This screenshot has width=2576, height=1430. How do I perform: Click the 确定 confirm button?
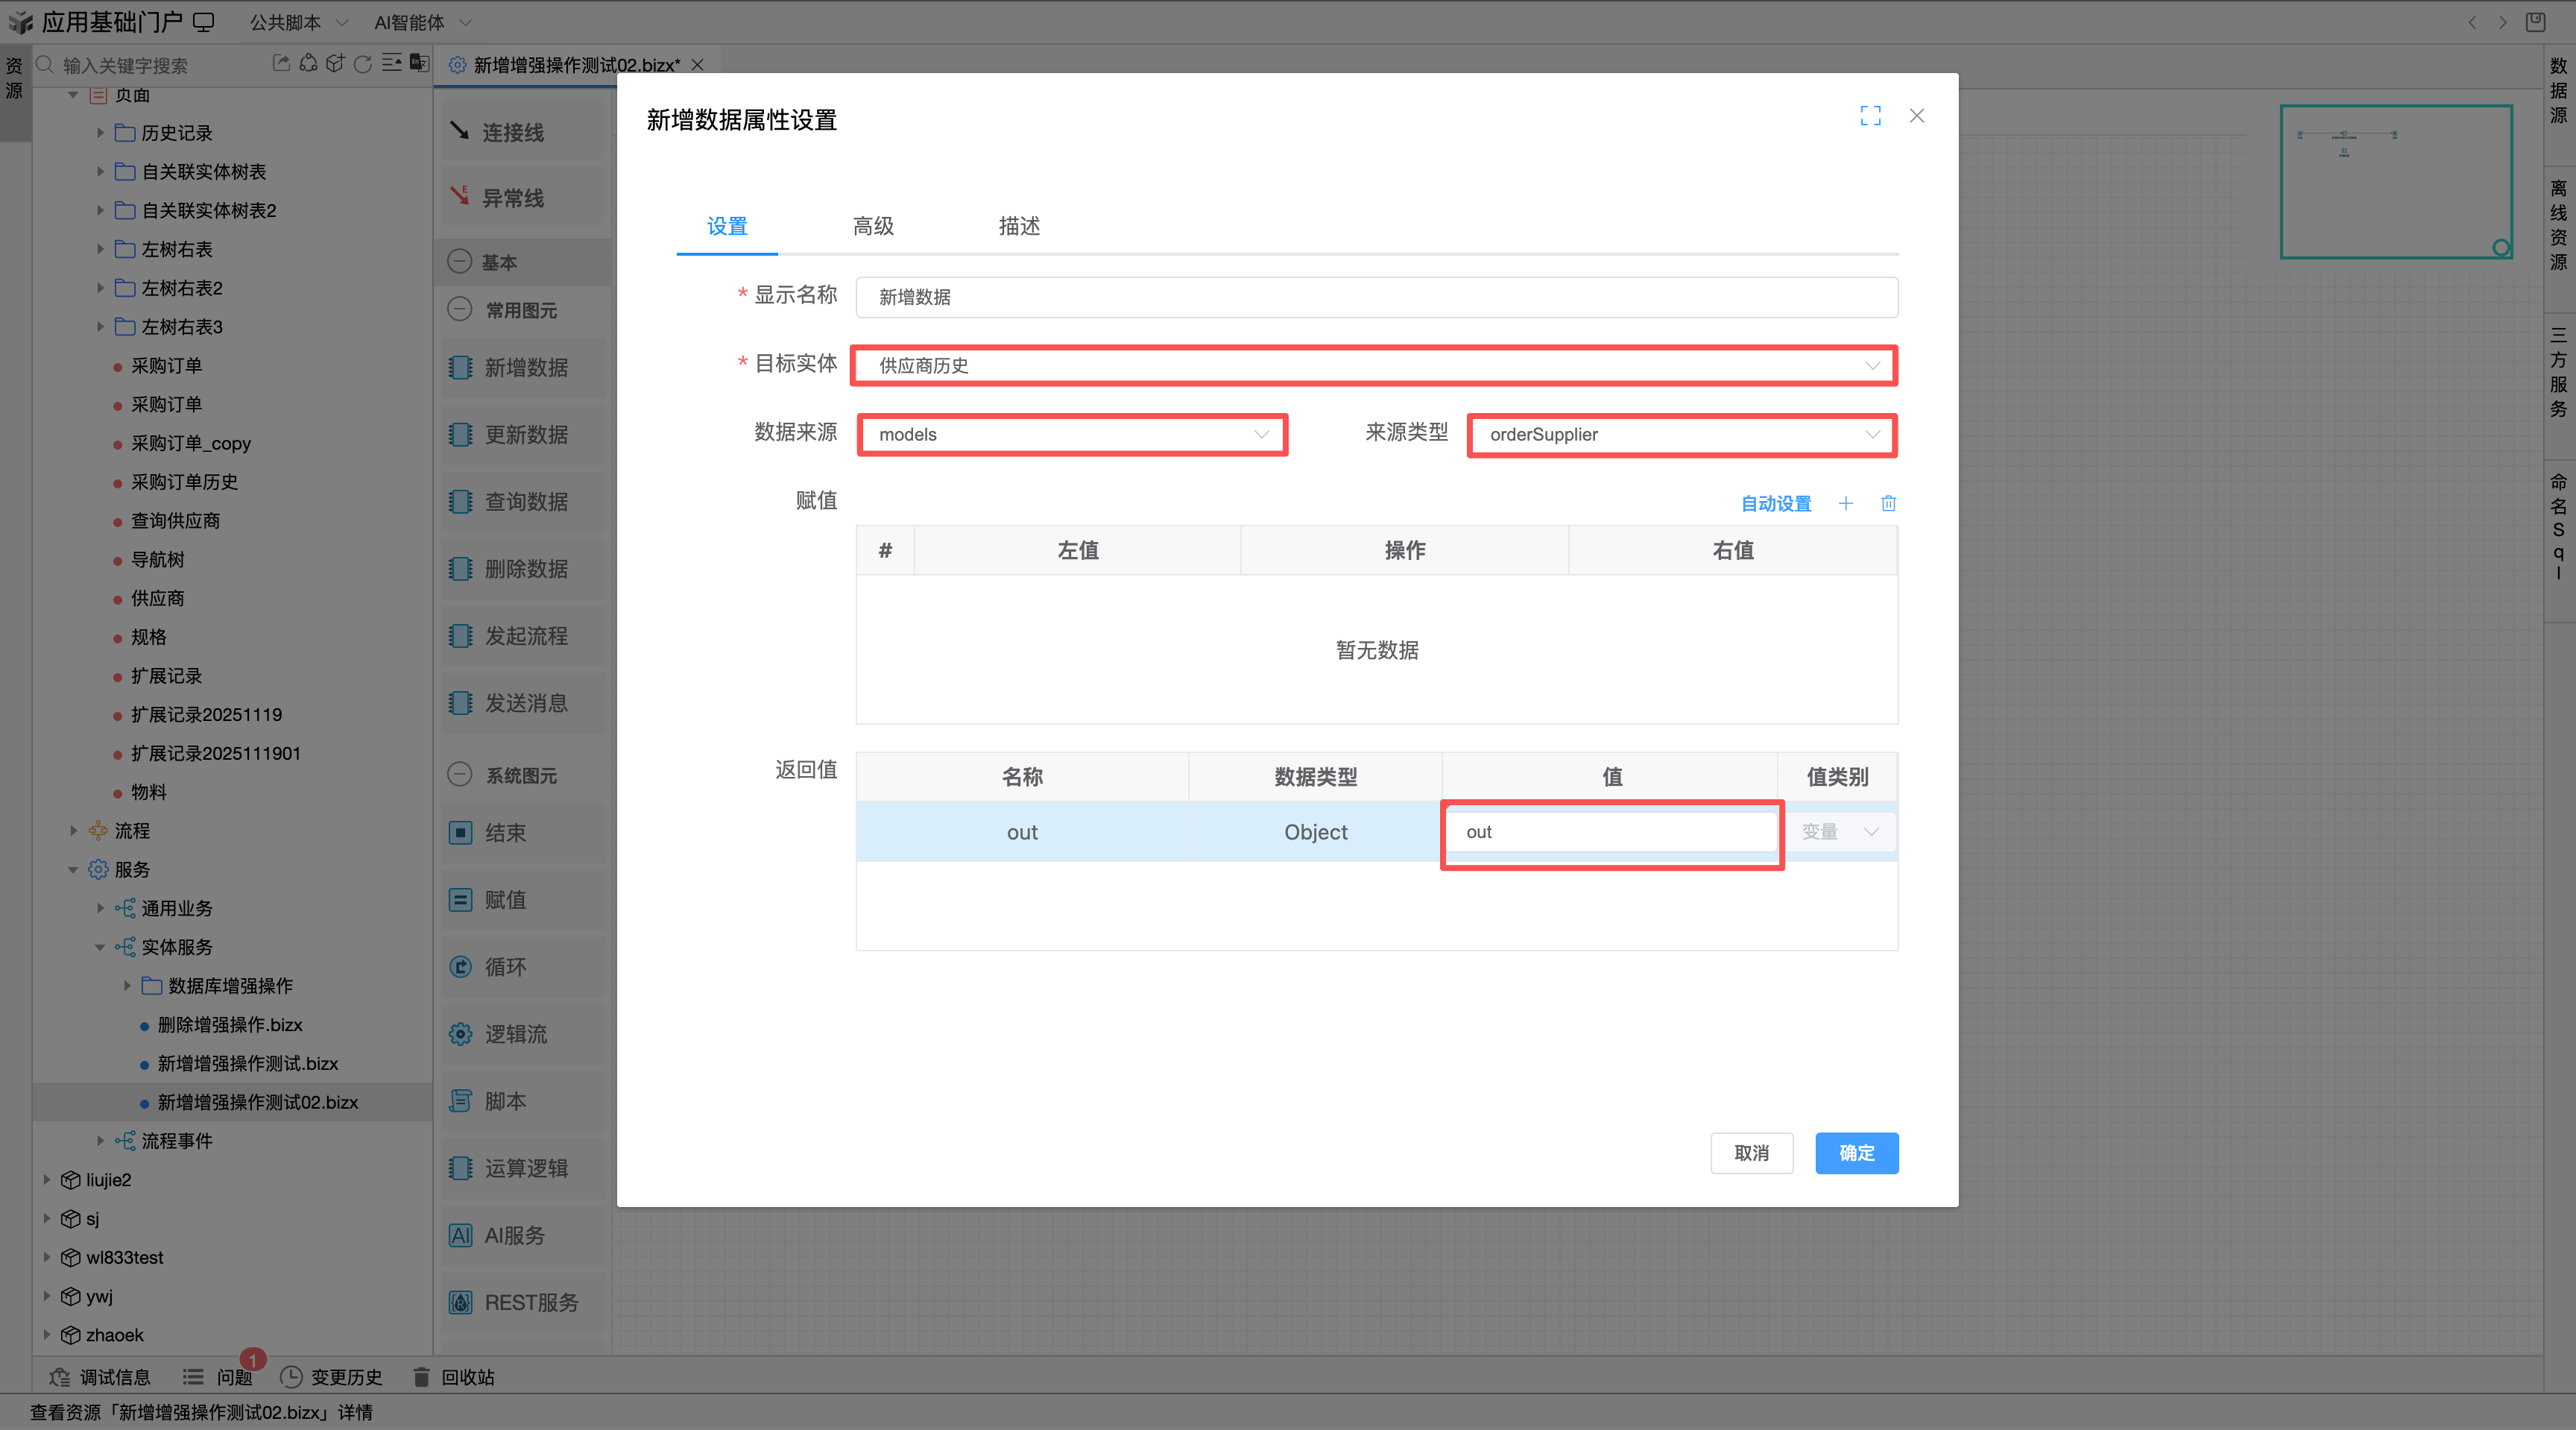point(1856,1153)
